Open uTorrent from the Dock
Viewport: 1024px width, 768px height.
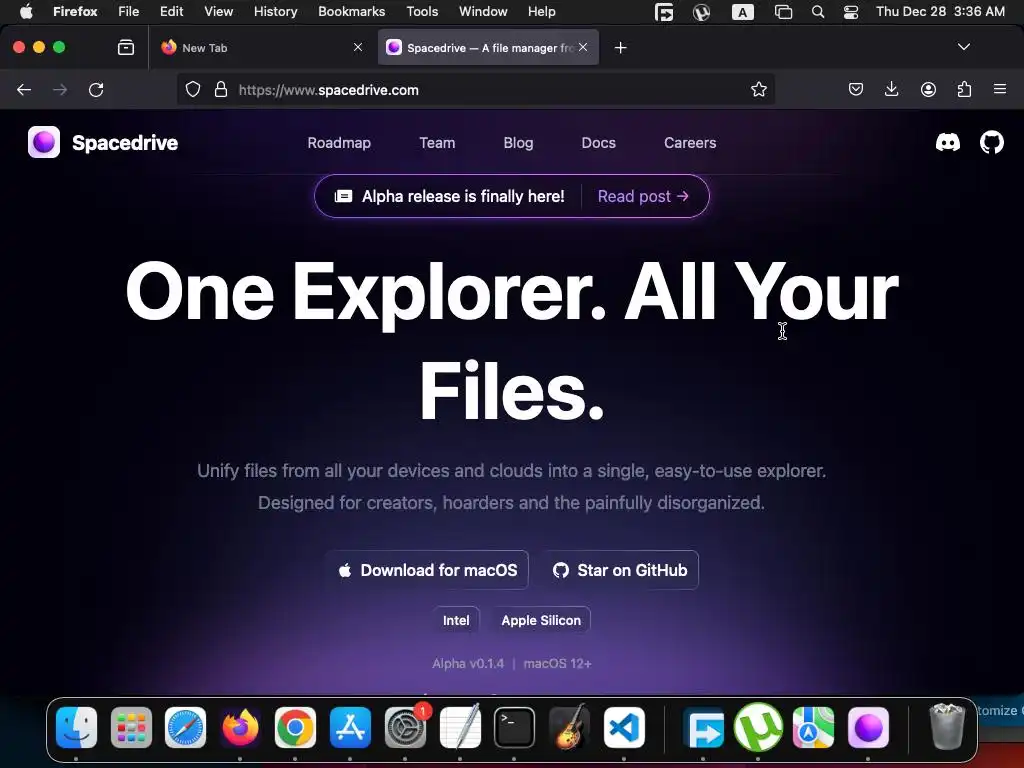tap(758, 727)
